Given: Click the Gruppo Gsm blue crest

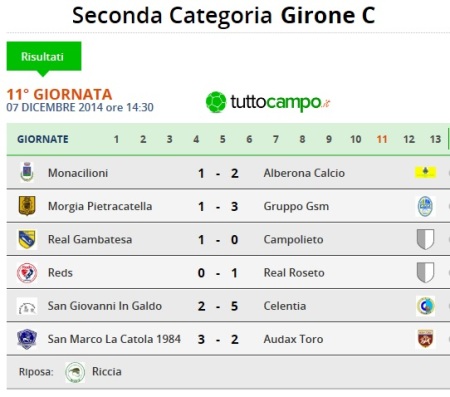Looking at the screenshot, I should (425, 206).
